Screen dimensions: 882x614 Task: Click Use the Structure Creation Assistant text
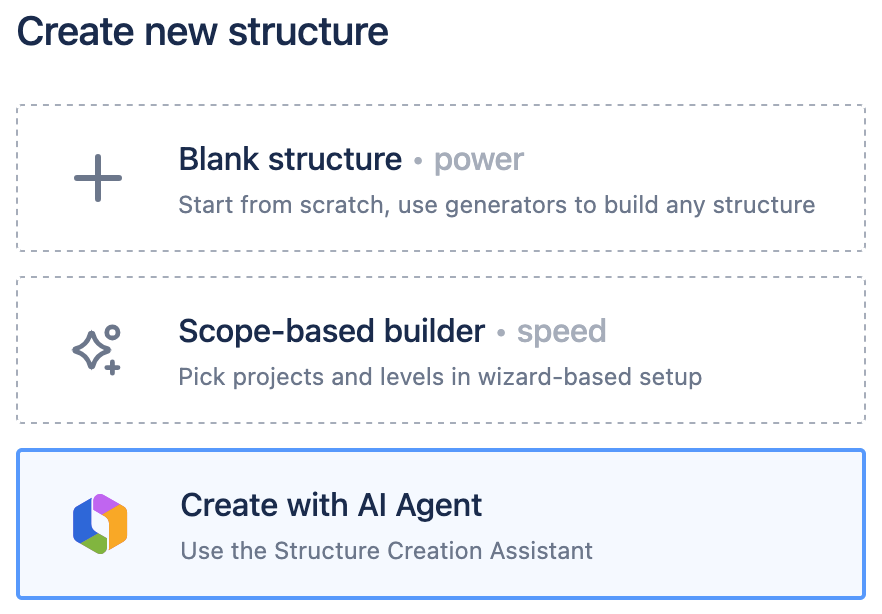[387, 551]
